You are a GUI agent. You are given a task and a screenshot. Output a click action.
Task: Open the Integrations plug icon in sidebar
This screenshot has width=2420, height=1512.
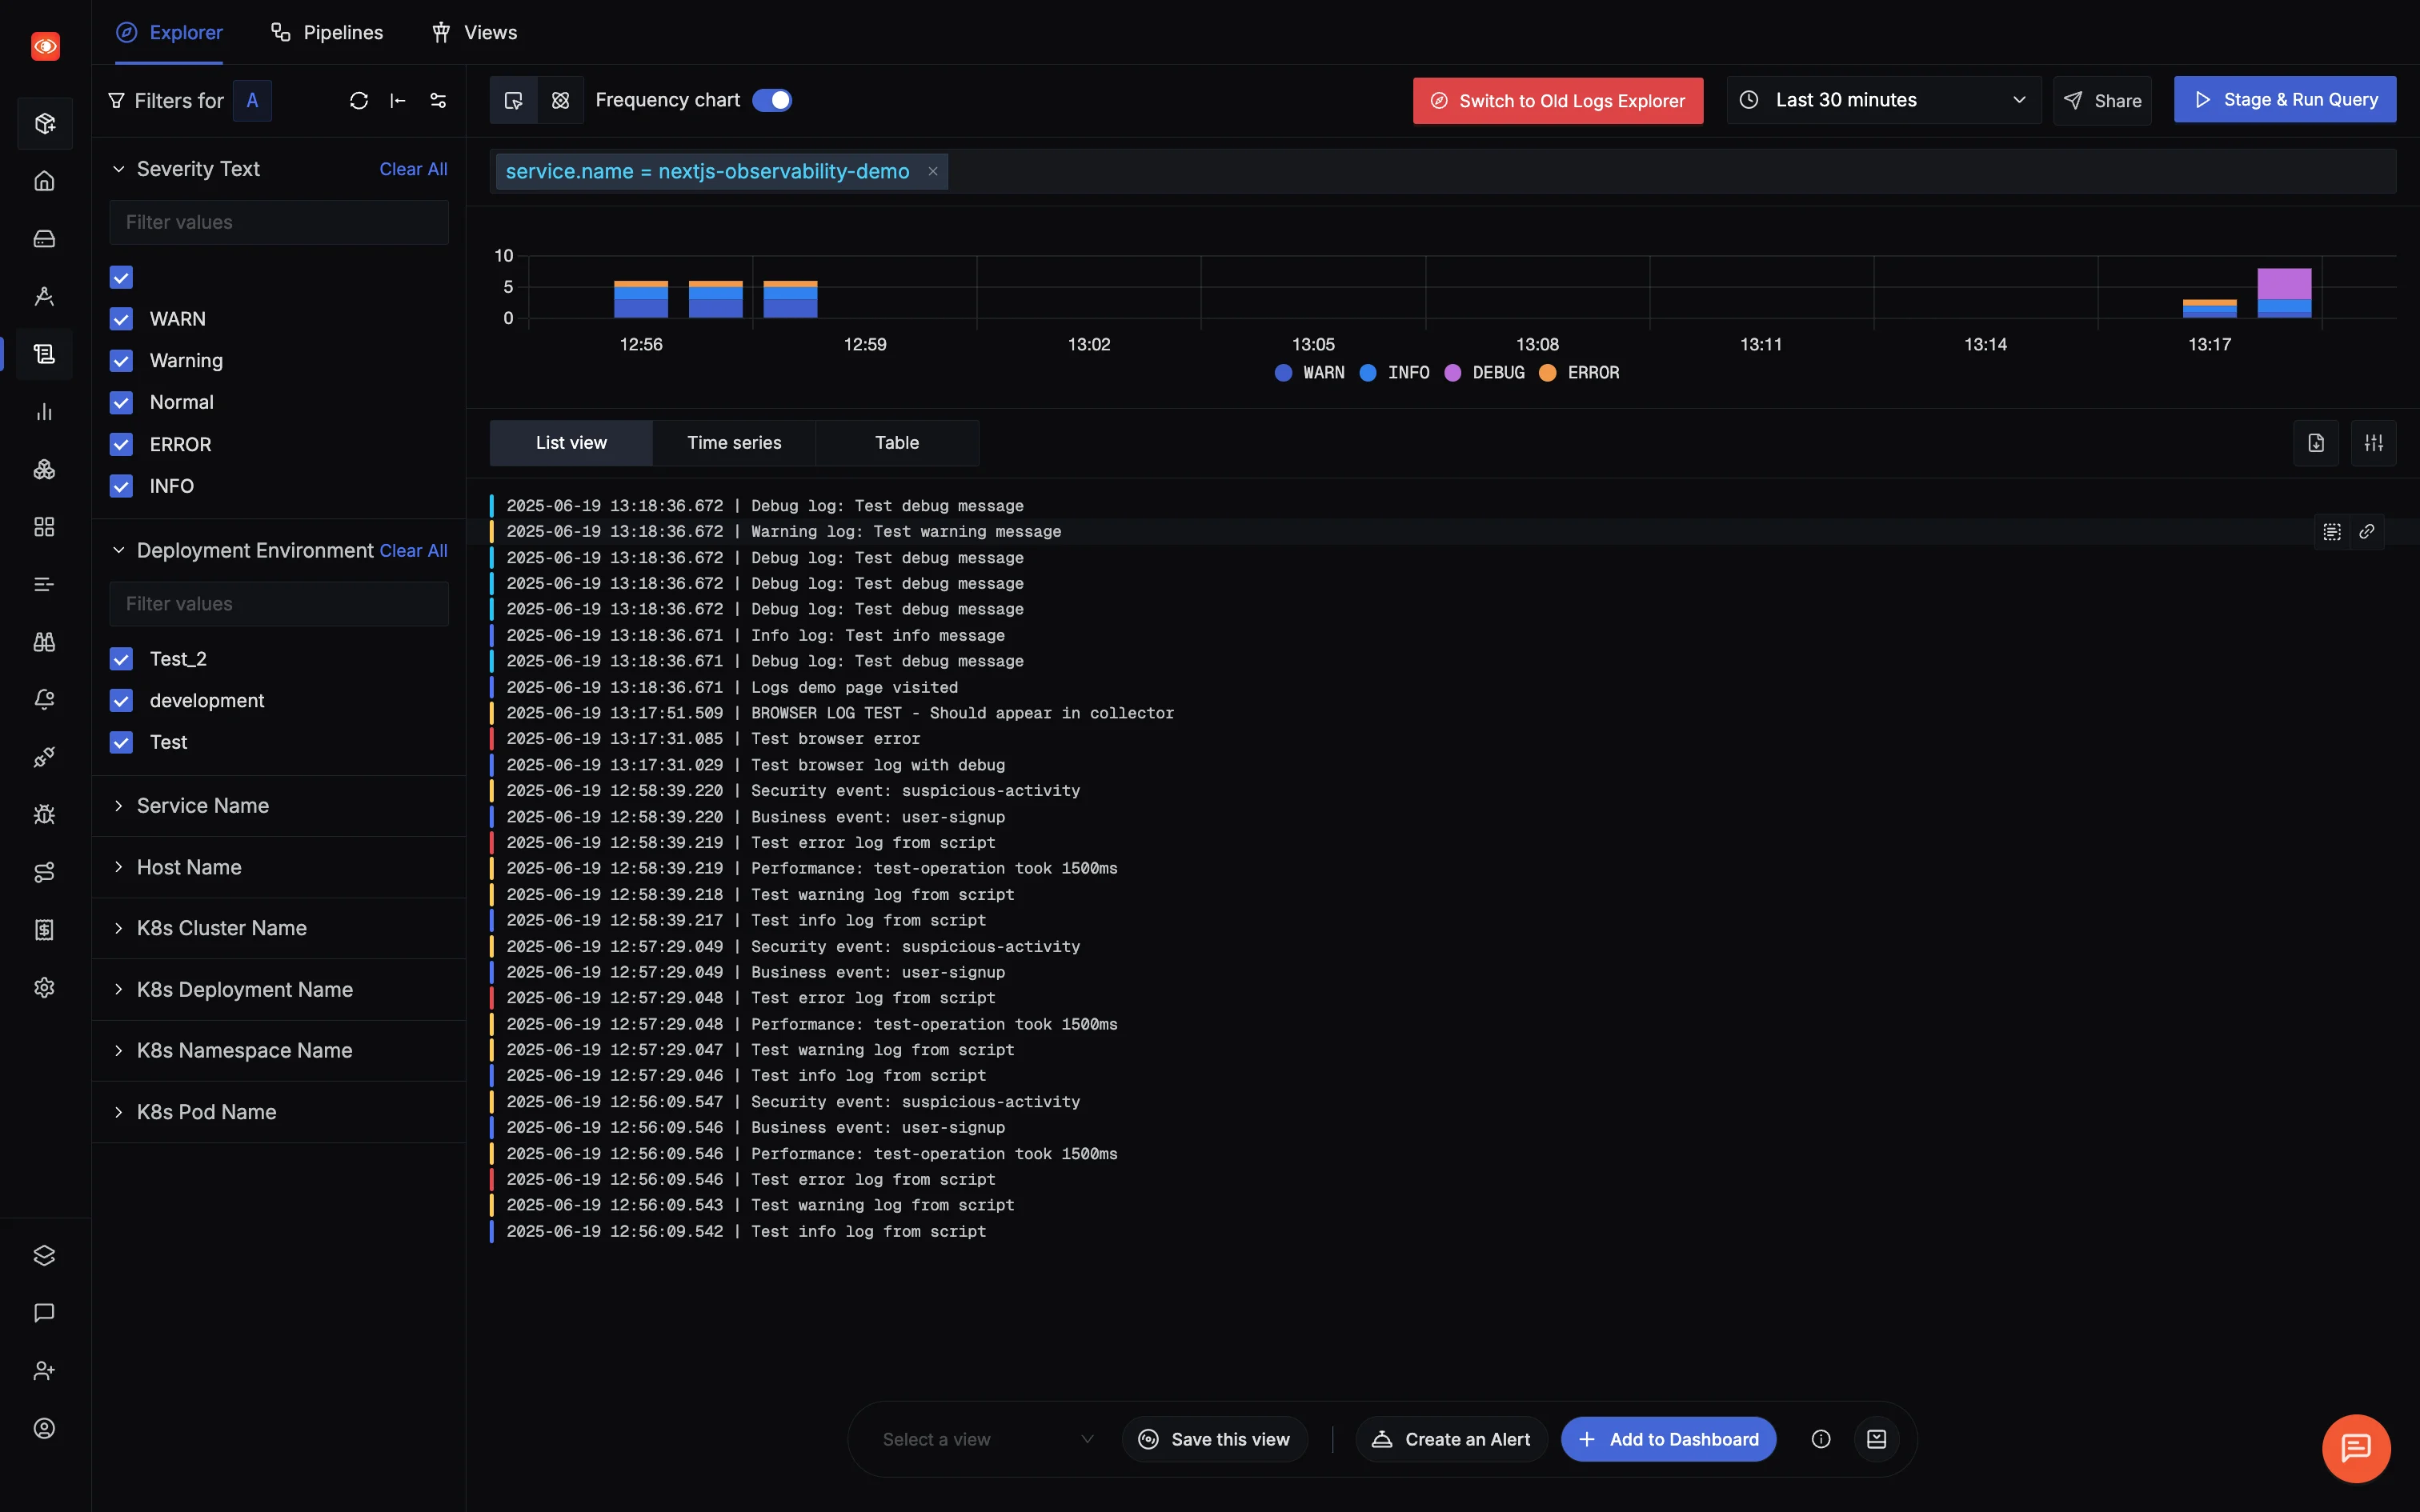(44, 757)
